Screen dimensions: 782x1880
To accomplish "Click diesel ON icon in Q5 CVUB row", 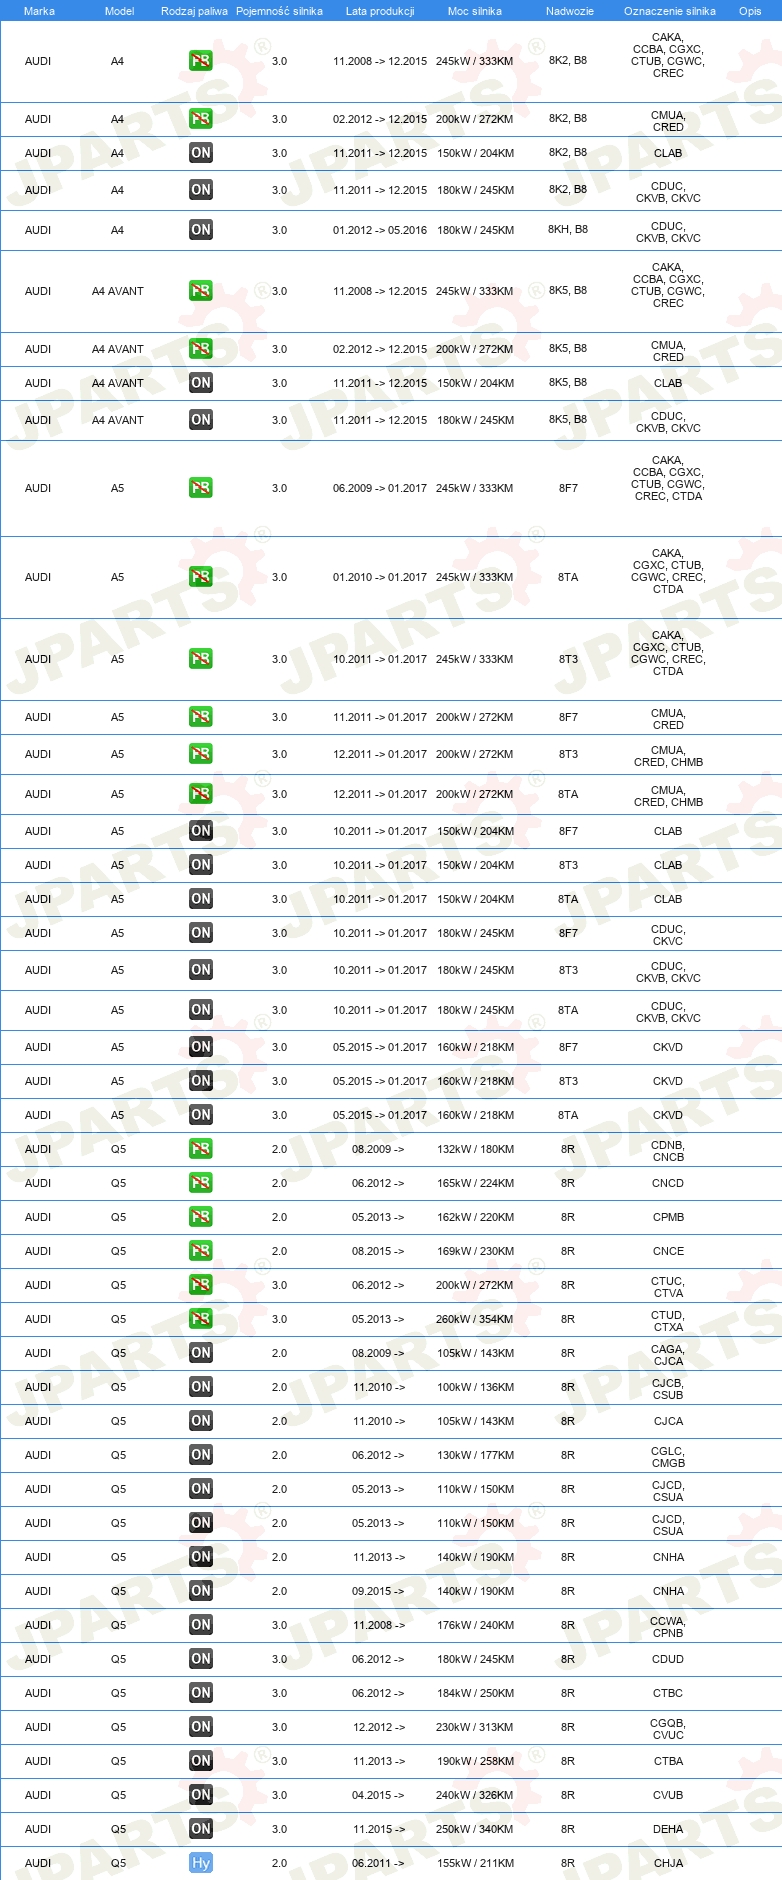I will [x=200, y=1794].
